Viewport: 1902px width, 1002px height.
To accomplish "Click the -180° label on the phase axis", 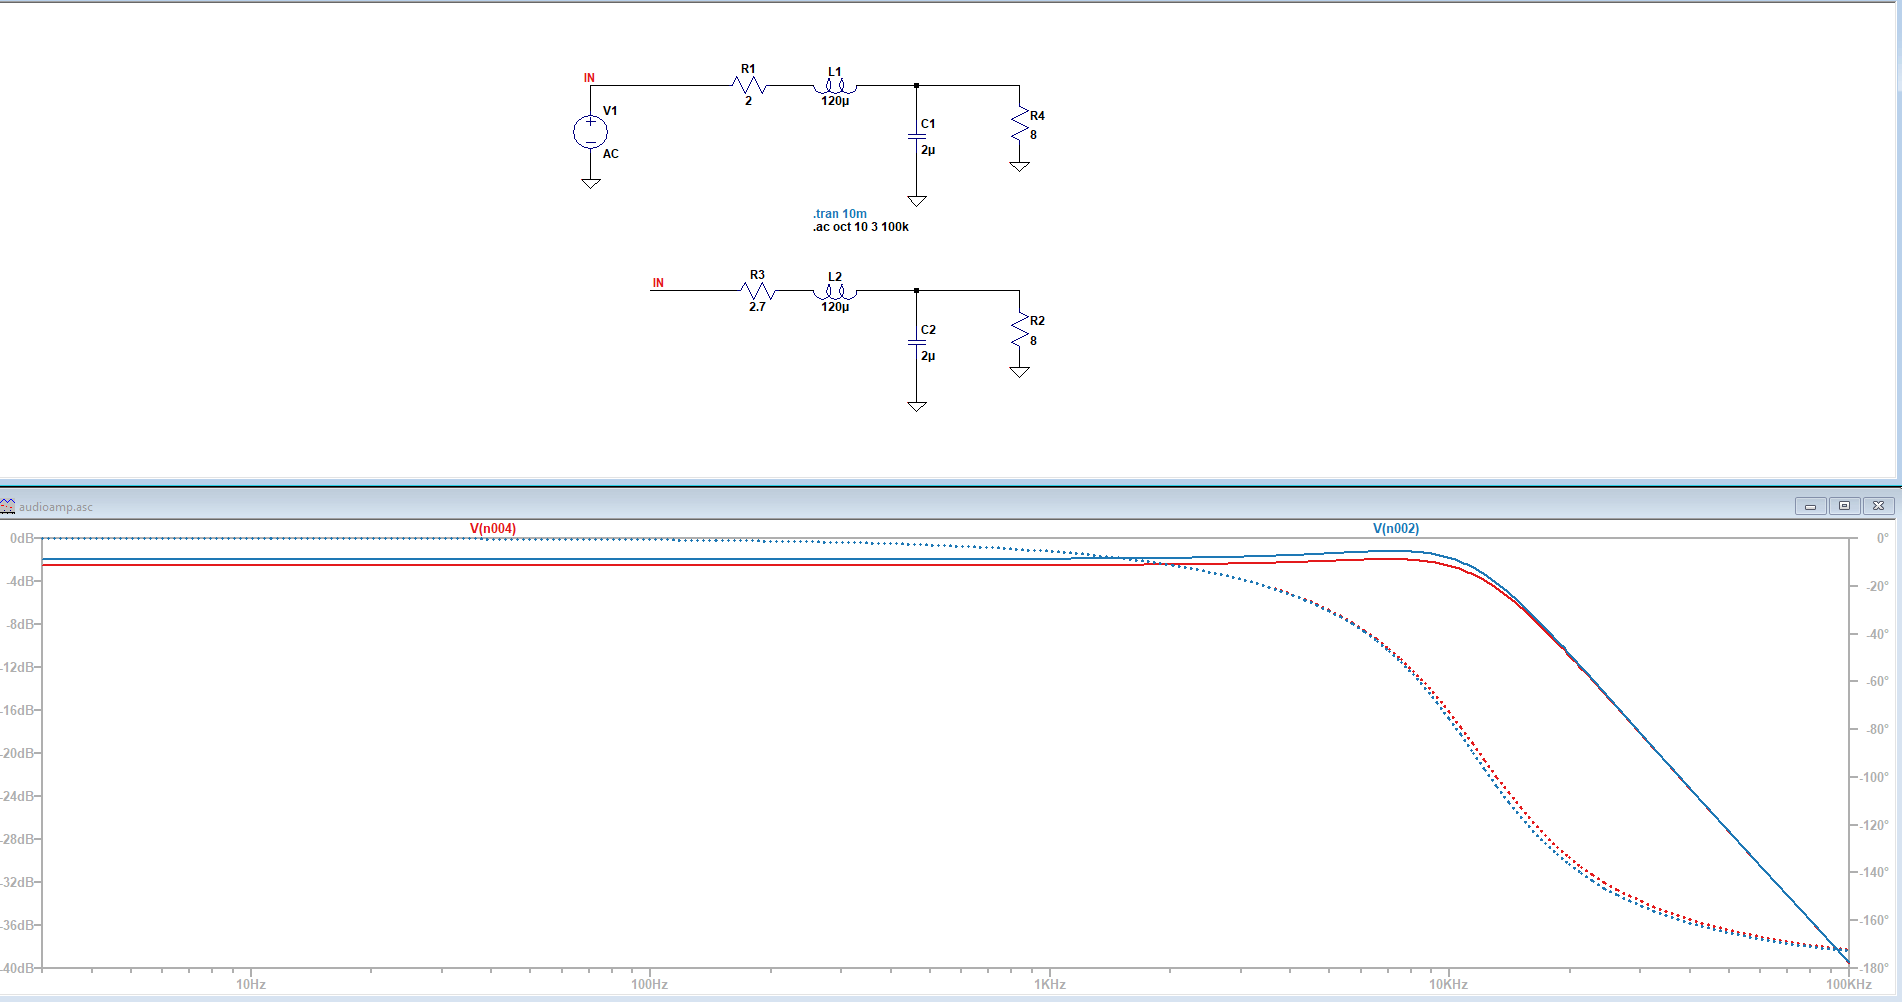I will [1875, 968].
